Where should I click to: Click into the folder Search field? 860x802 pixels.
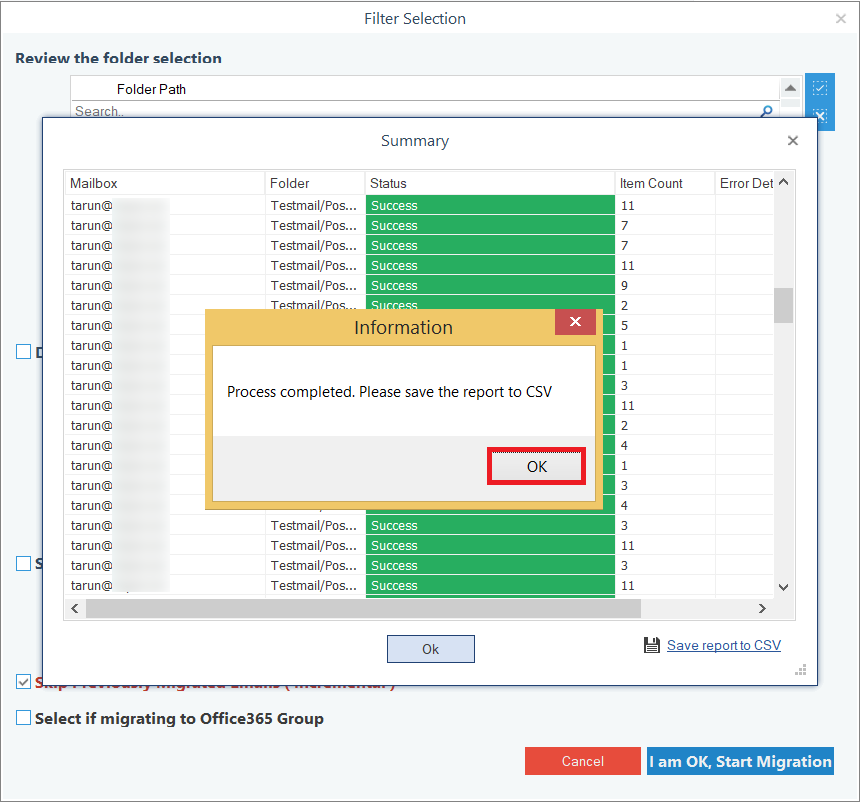(417, 111)
